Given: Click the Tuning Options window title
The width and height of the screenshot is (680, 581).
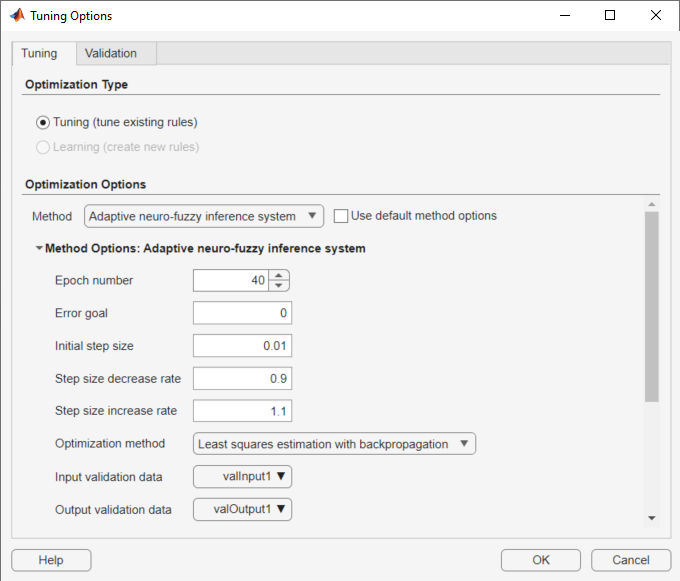Looking at the screenshot, I should pyautogui.click(x=71, y=16).
